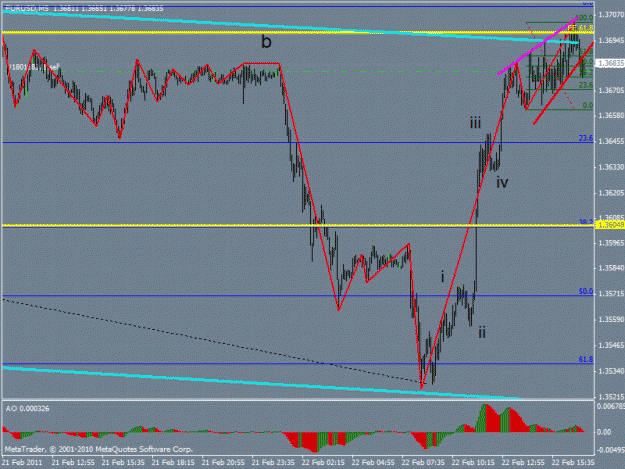Click the AO scale value 0.006785
Screen dimensions: 625x469
click(610, 406)
